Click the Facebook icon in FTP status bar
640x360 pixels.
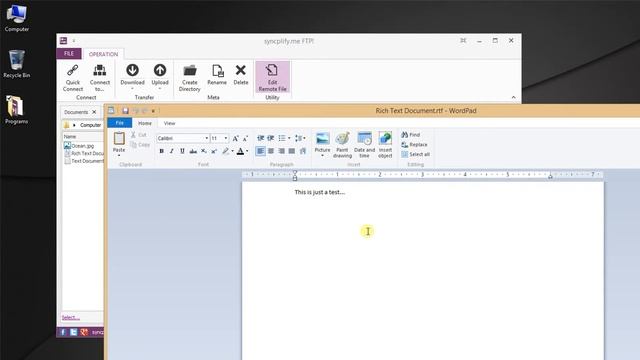[x=63, y=332]
